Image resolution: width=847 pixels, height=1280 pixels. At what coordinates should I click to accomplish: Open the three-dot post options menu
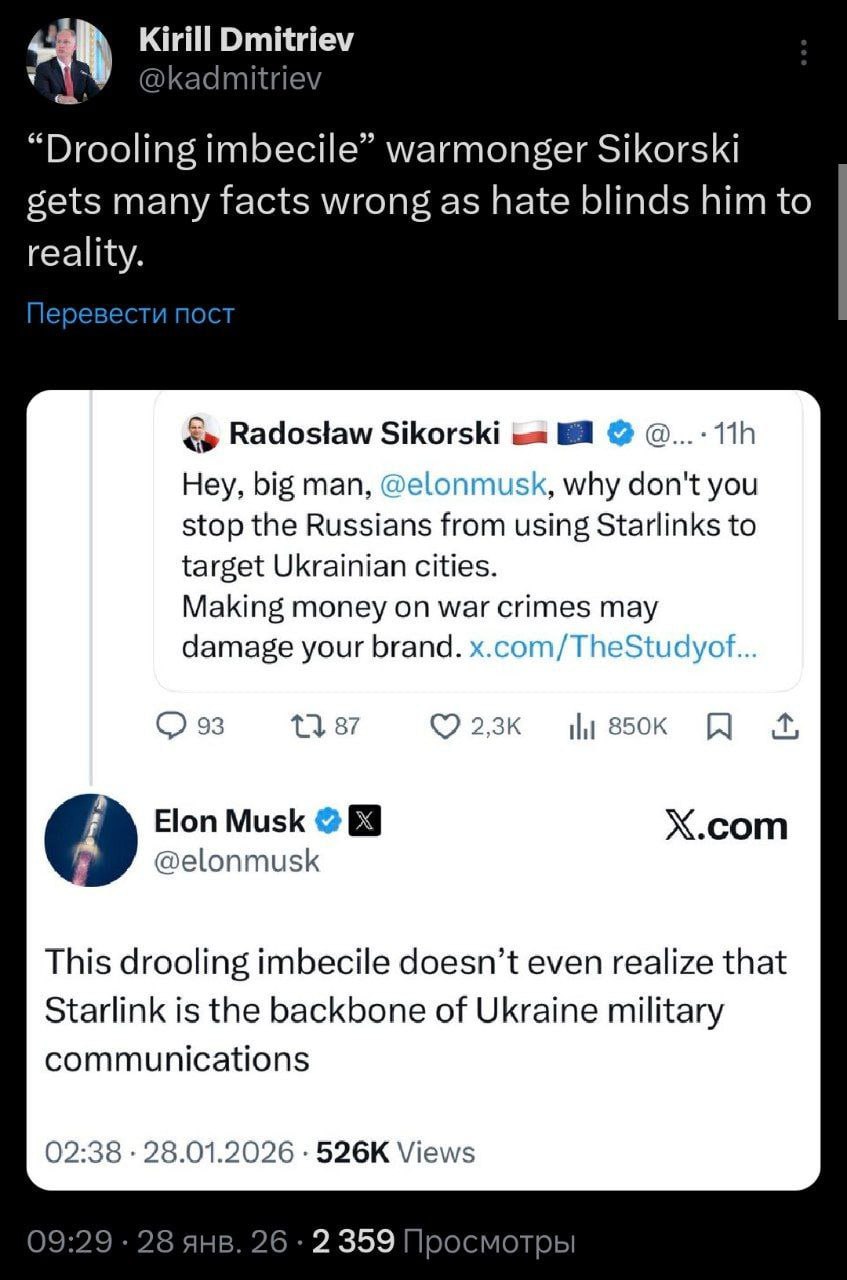point(805,53)
